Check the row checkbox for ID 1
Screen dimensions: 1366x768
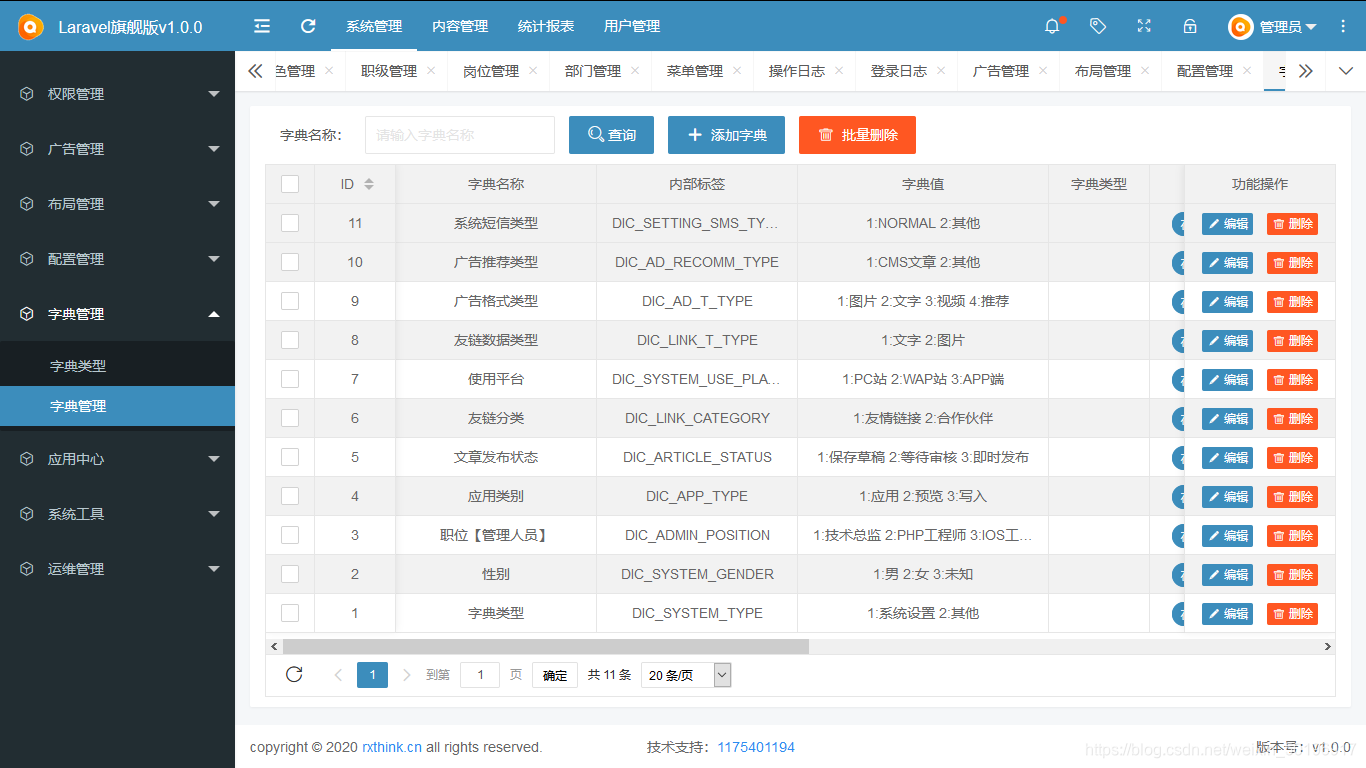290,613
